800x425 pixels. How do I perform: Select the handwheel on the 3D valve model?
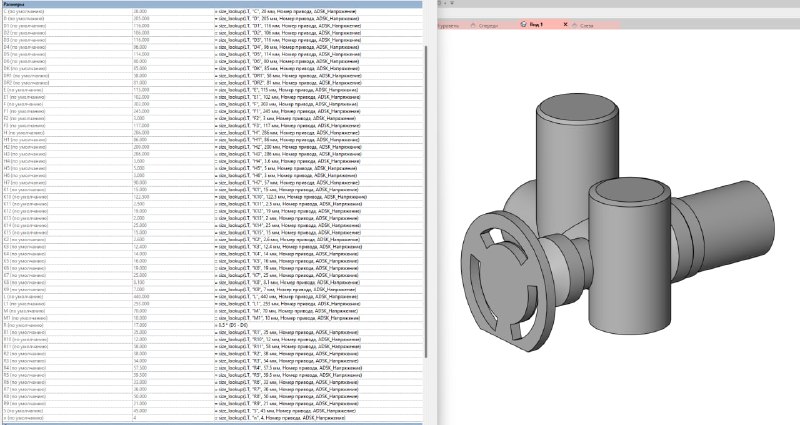[508, 281]
